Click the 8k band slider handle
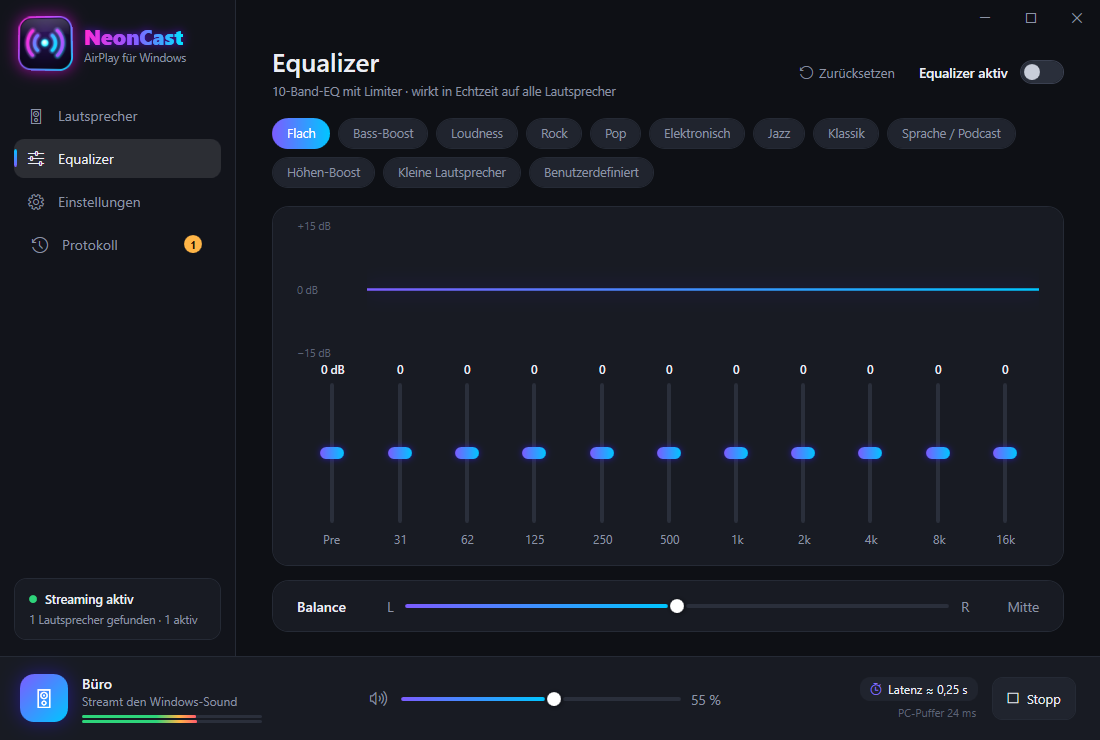The height and width of the screenshot is (740, 1100). click(938, 453)
